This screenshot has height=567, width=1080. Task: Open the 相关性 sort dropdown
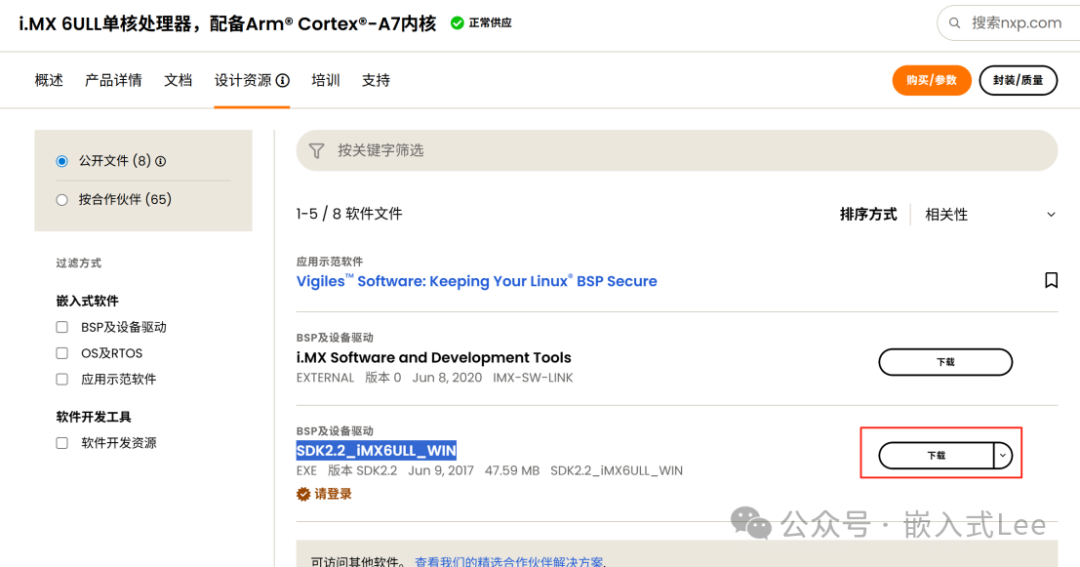click(x=990, y=214)
